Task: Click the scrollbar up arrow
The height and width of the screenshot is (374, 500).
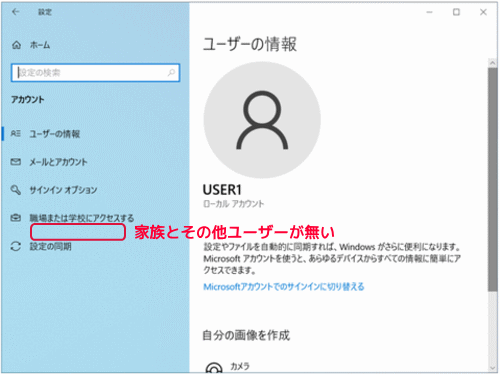Action: (x=492, y=63)
